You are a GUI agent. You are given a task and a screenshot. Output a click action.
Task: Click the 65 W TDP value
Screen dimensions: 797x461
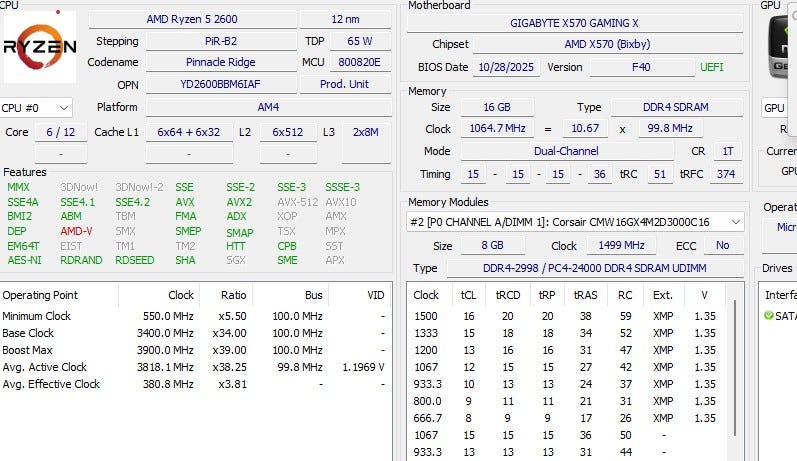(360, 41)
